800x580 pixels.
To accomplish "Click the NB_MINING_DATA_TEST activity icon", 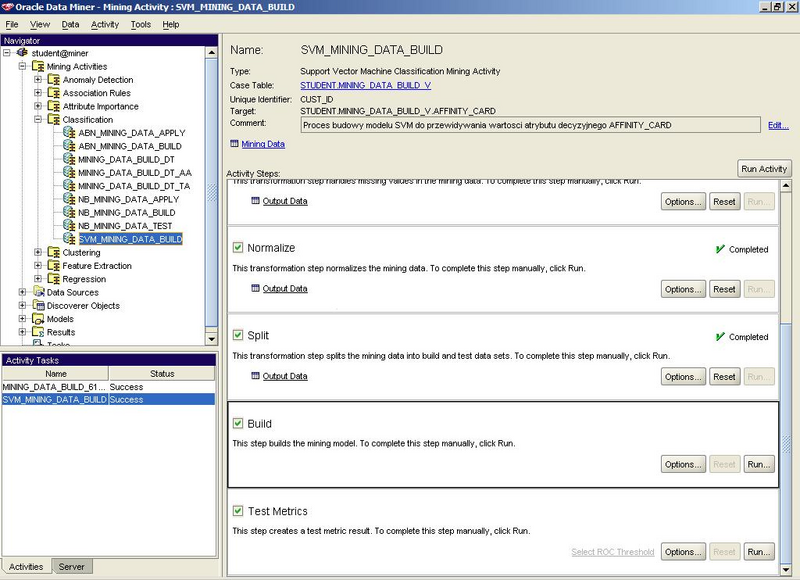I will tap(69, 225).
